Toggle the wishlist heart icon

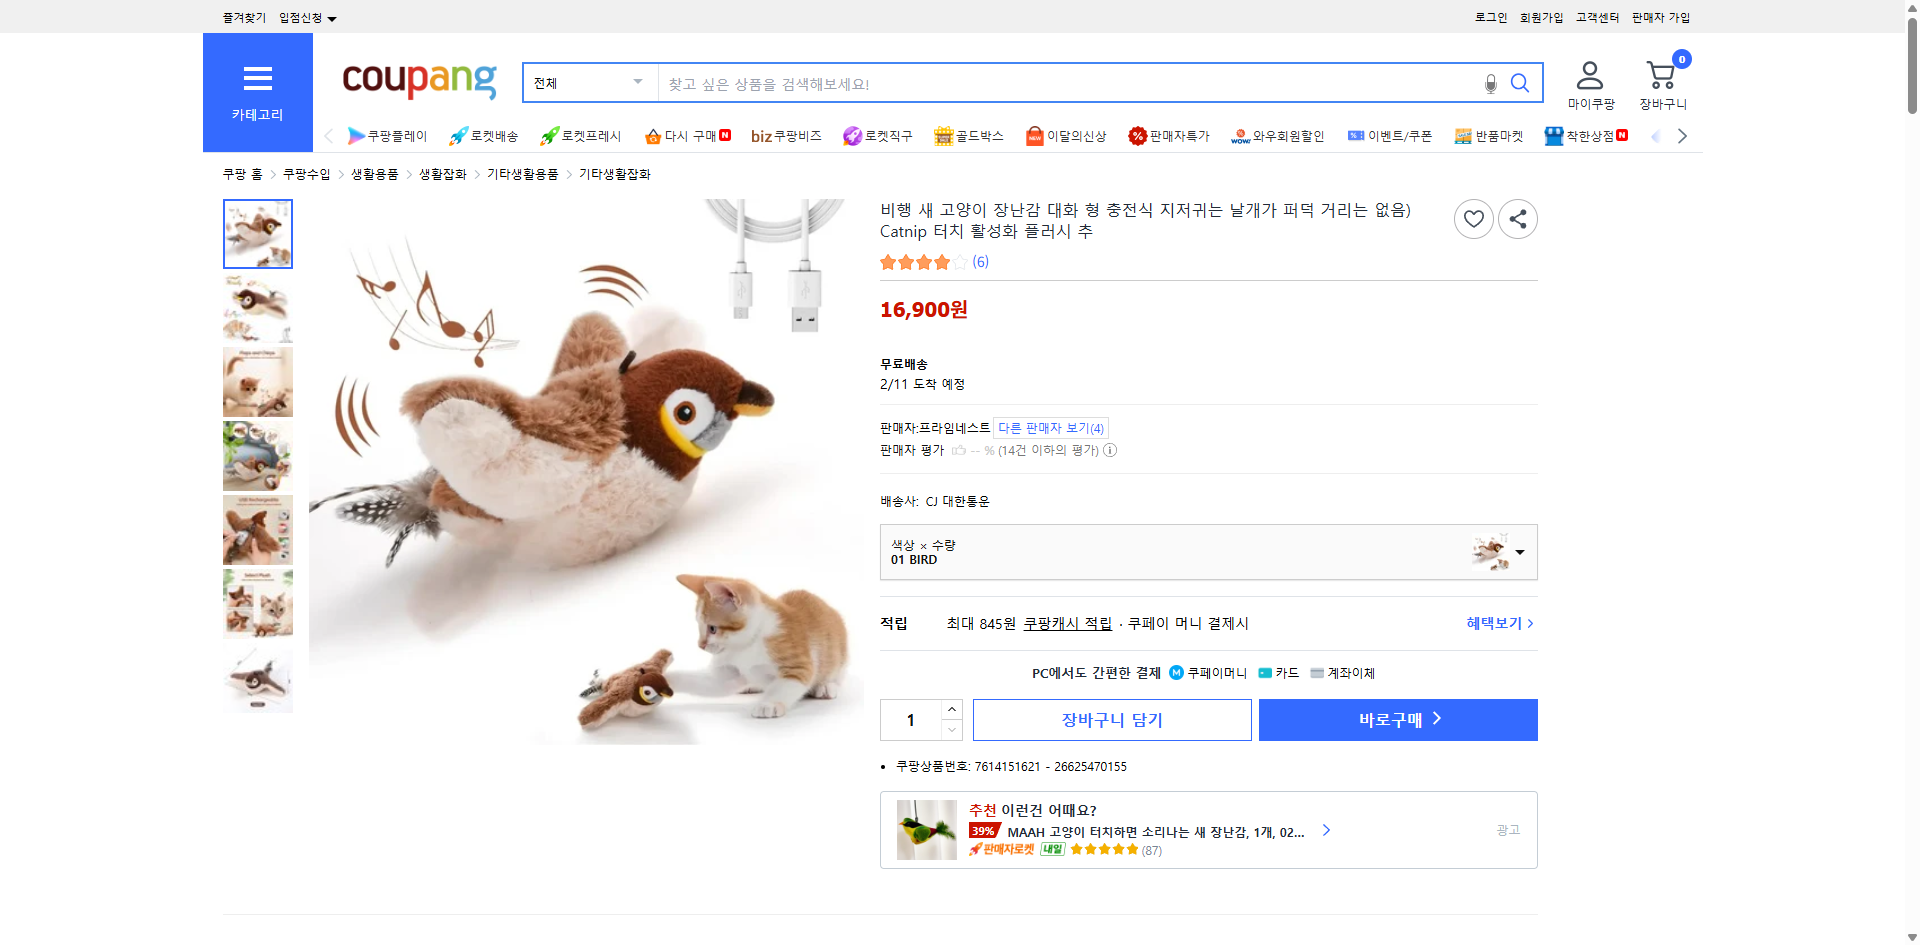click(1473, 218)
